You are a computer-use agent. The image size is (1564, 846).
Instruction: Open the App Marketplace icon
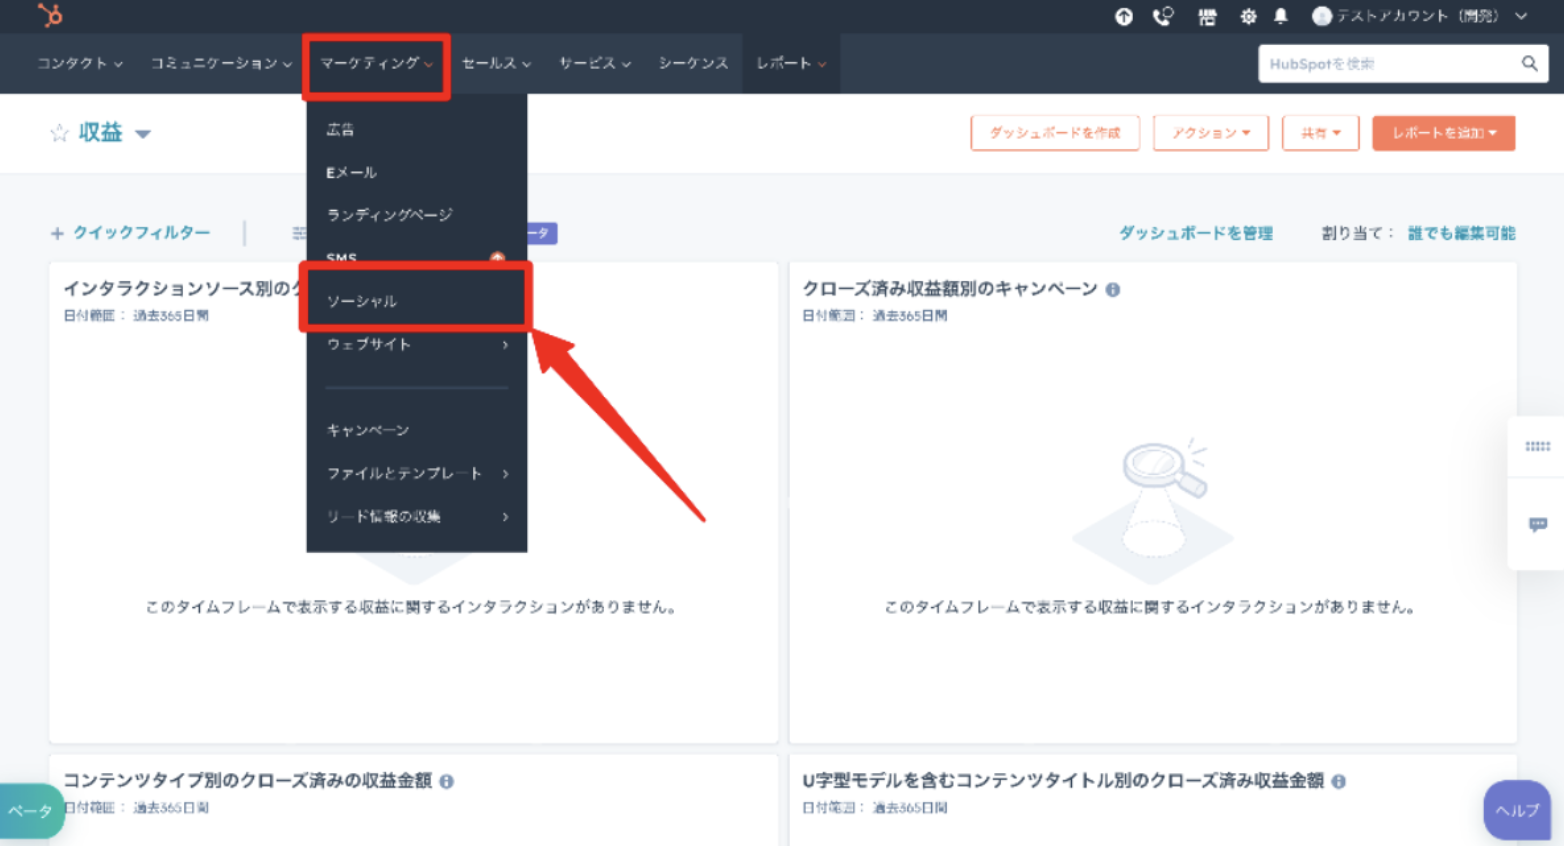(x=1206, y=16)
